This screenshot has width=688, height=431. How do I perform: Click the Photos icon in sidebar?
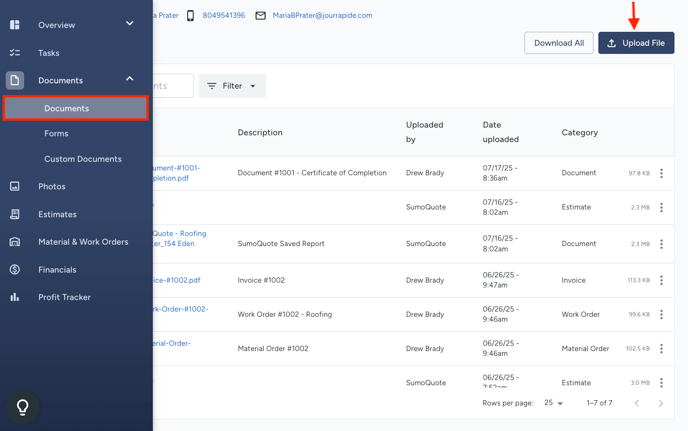tap(14, 187)
